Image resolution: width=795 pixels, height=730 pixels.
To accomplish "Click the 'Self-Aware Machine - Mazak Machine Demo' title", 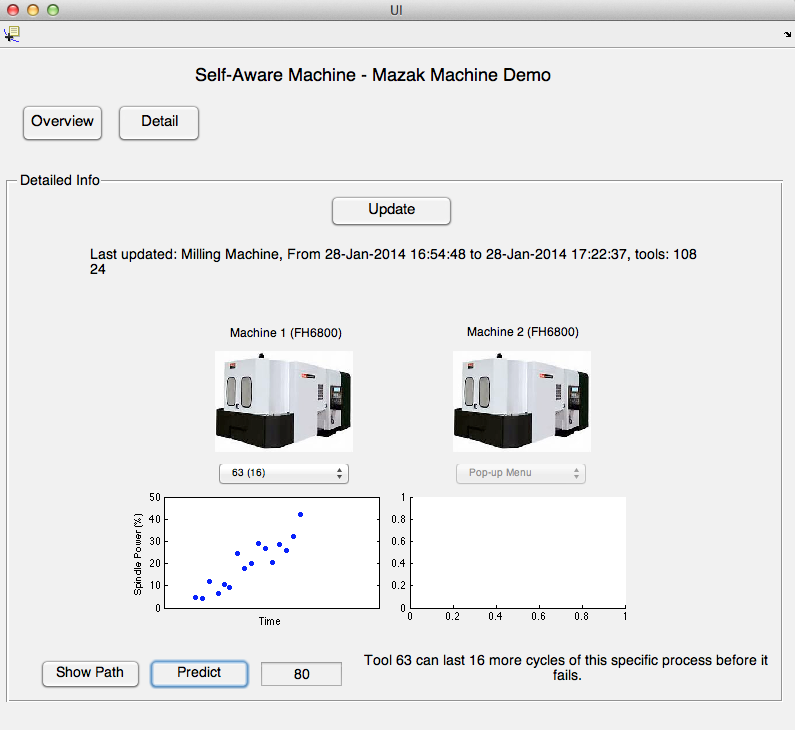I will pos(373,75).
